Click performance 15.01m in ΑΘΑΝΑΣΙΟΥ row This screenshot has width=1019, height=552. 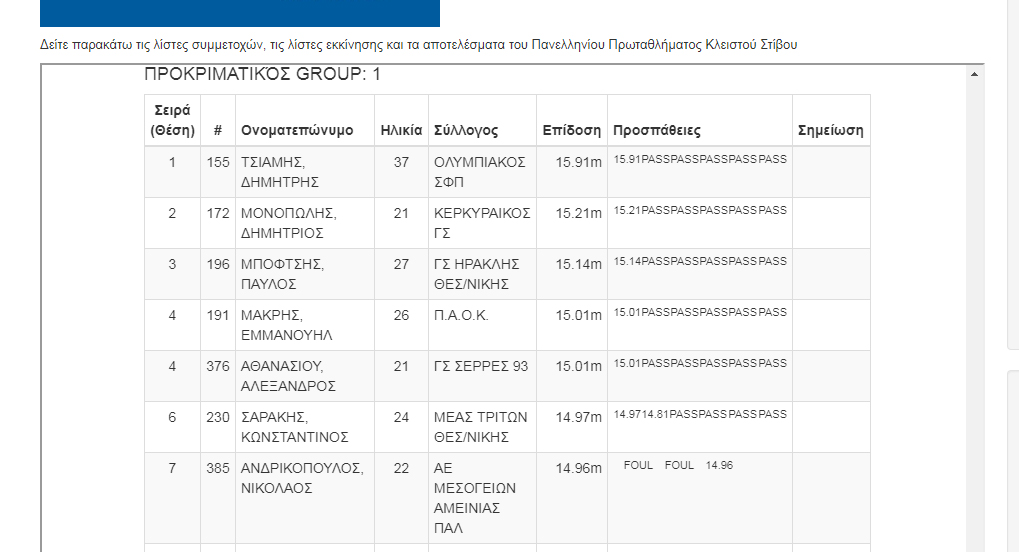pyautogui.click(x=578, y=366)
